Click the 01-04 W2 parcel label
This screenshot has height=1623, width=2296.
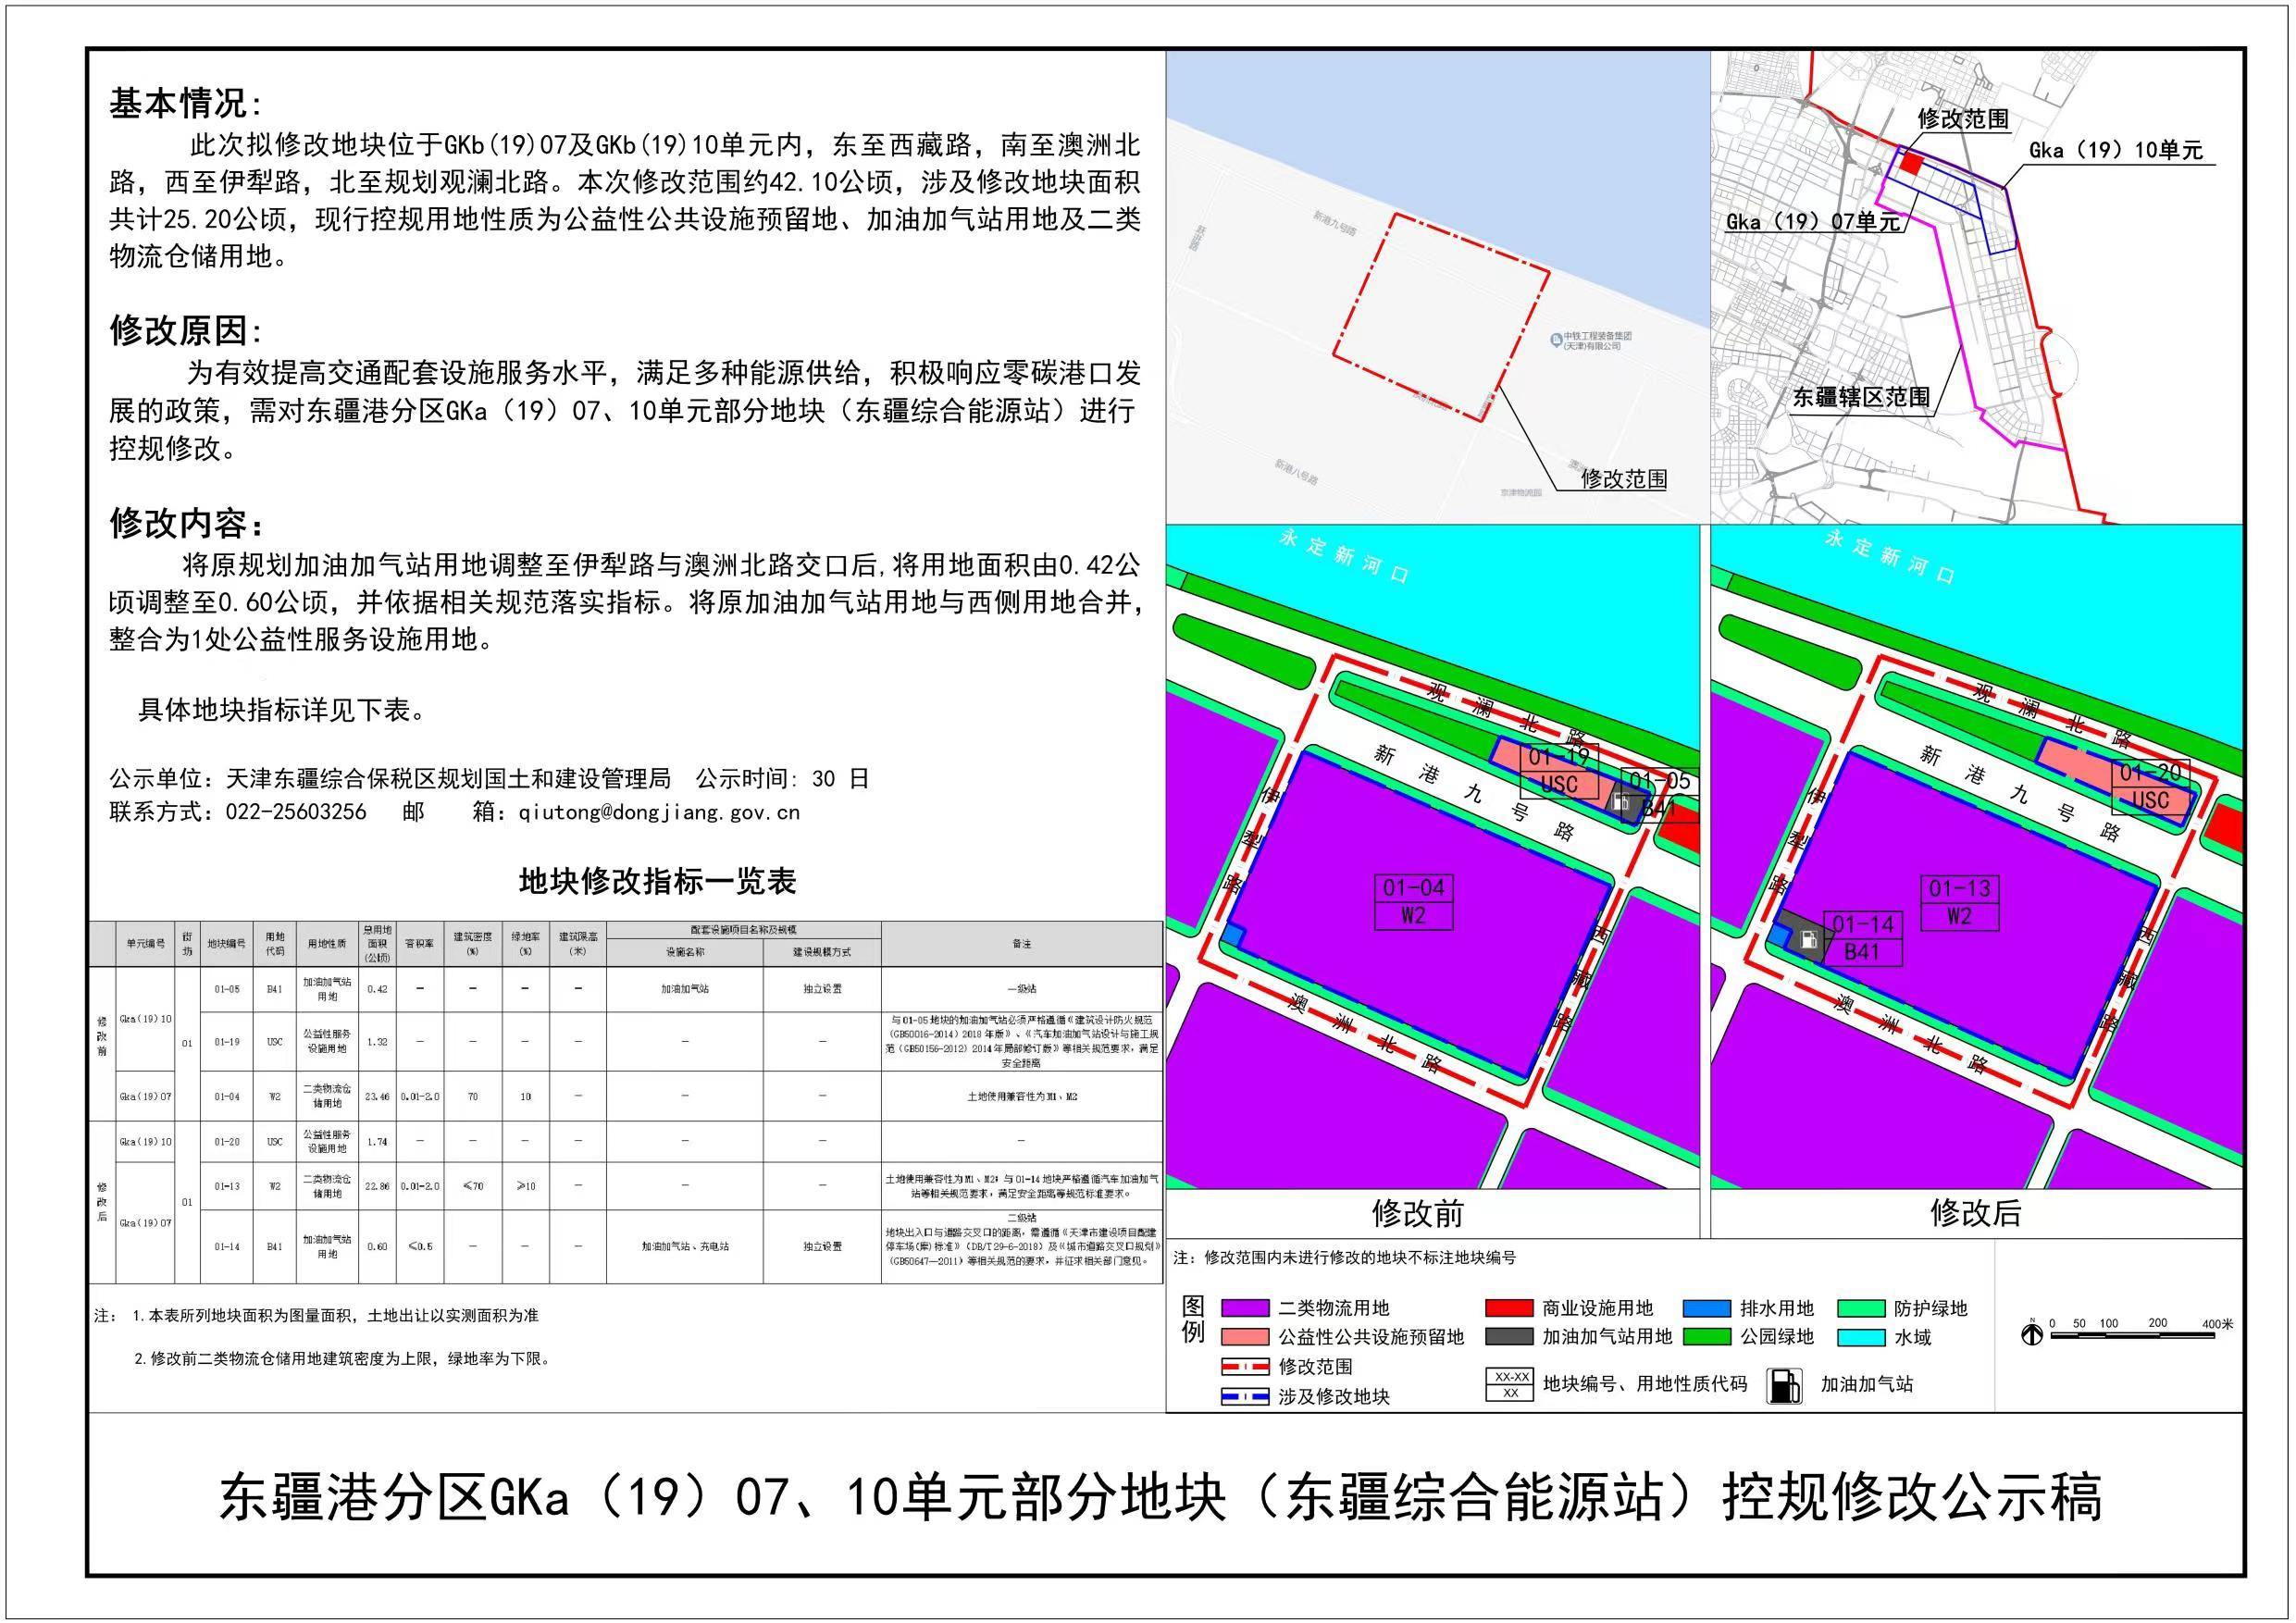click(x=1413, y=901)
